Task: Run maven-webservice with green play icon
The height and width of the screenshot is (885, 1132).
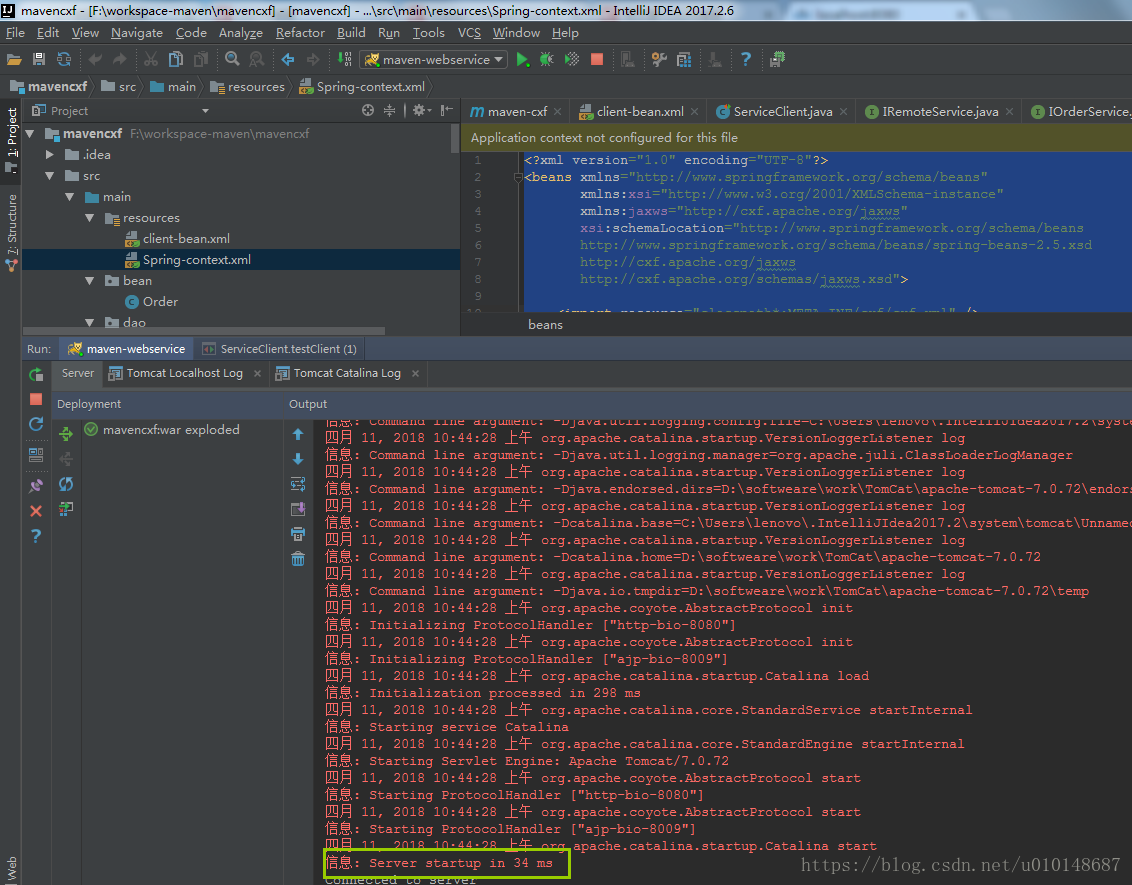Action: pyautogui.click(x=523, y=60)
